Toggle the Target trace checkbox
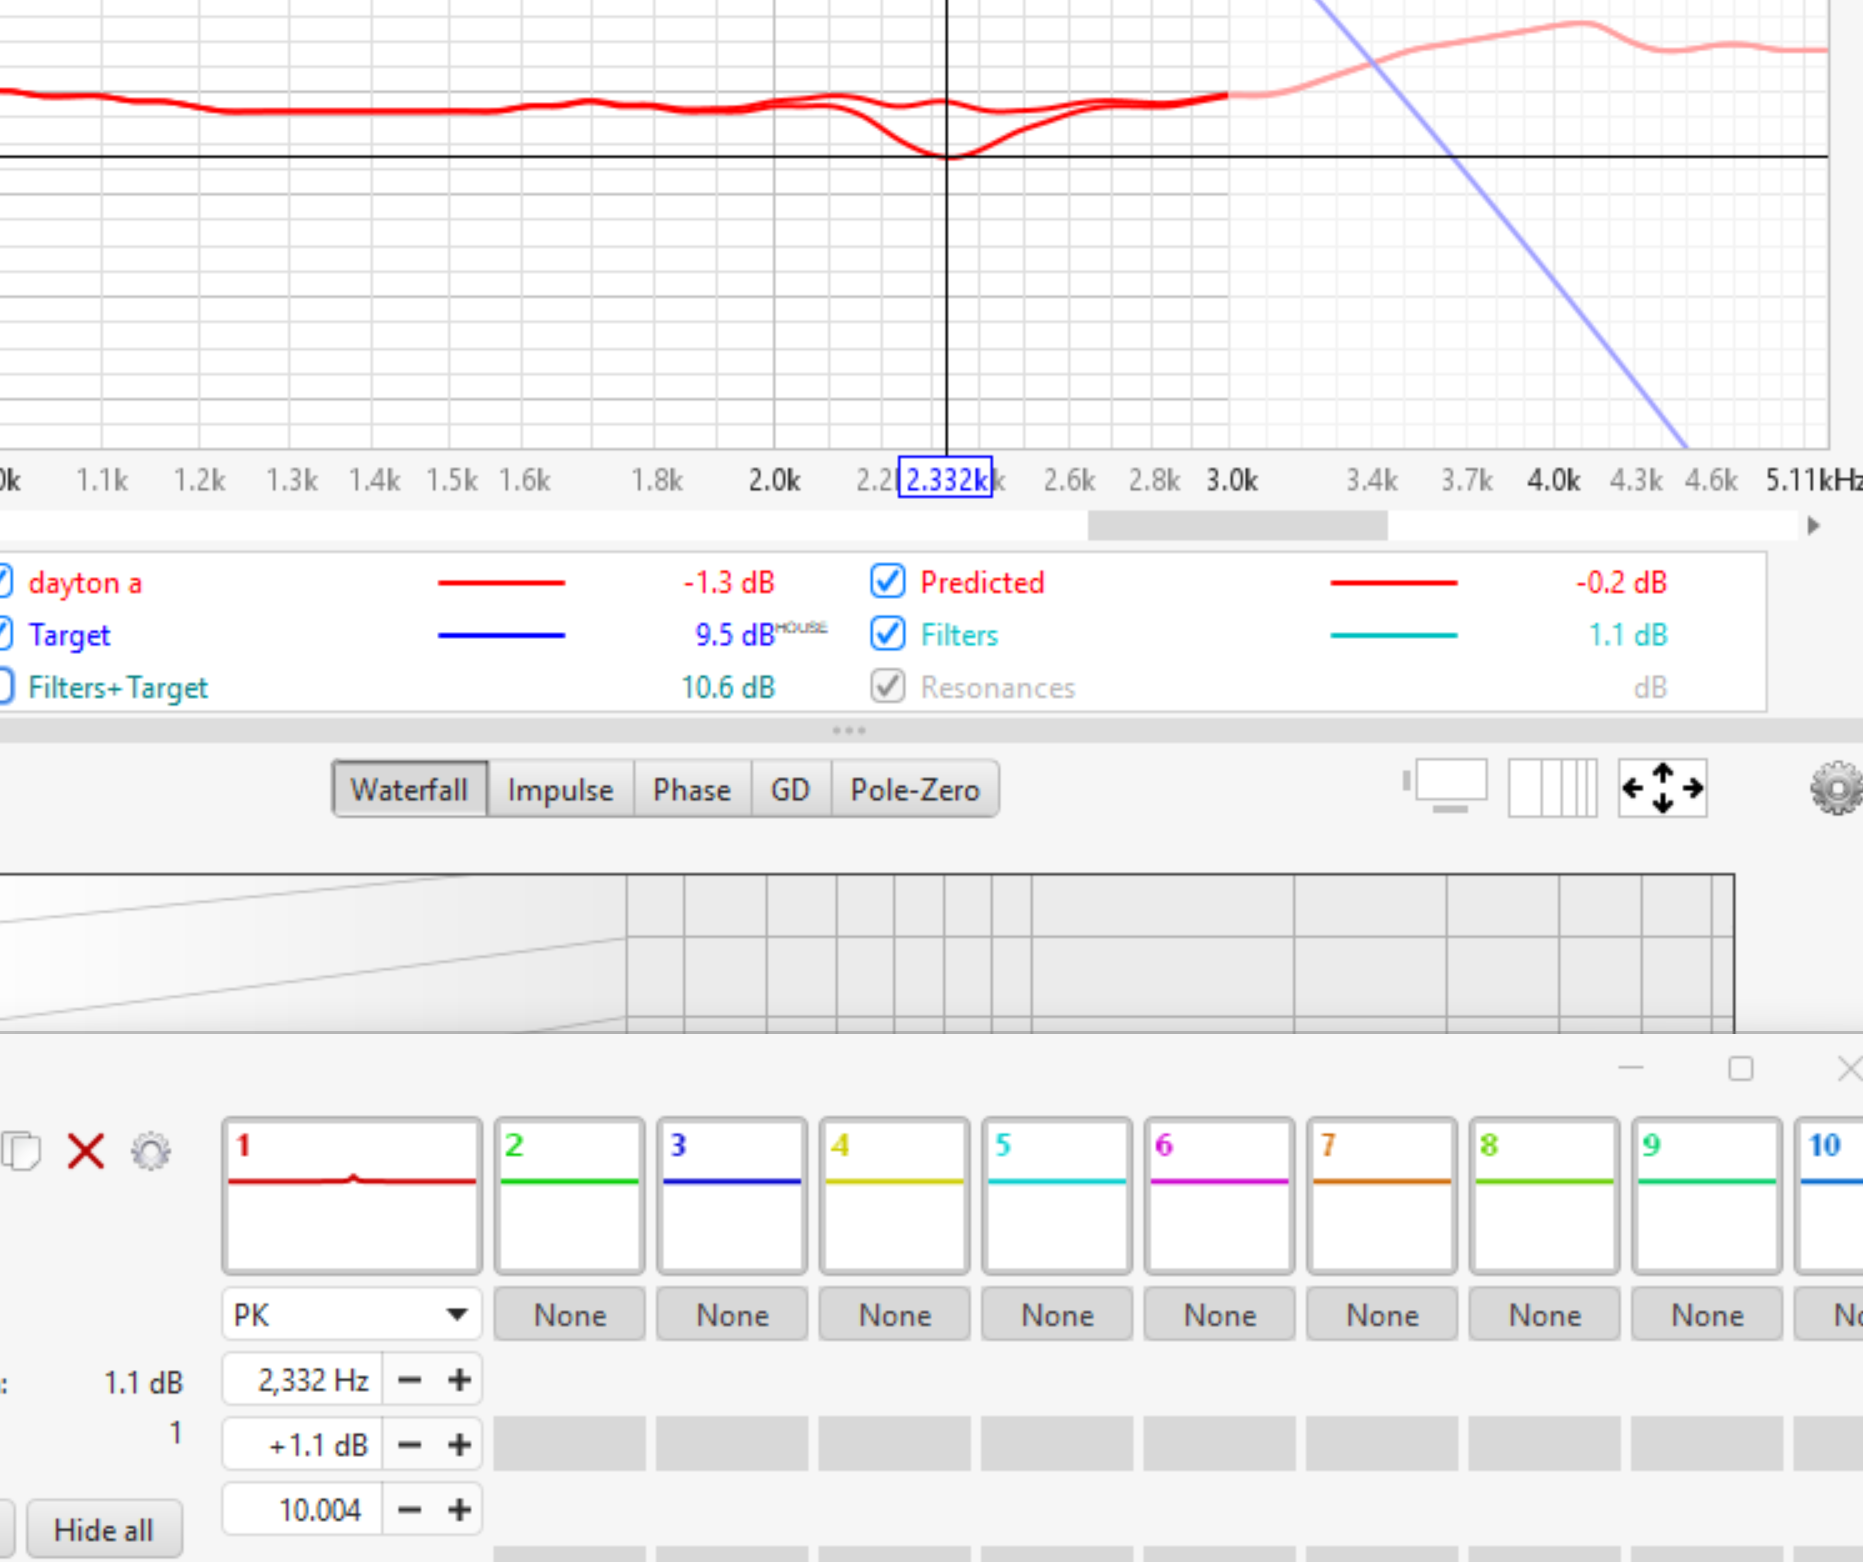Viewport: 1863px width, 1562px height. (x=5, y=634)
